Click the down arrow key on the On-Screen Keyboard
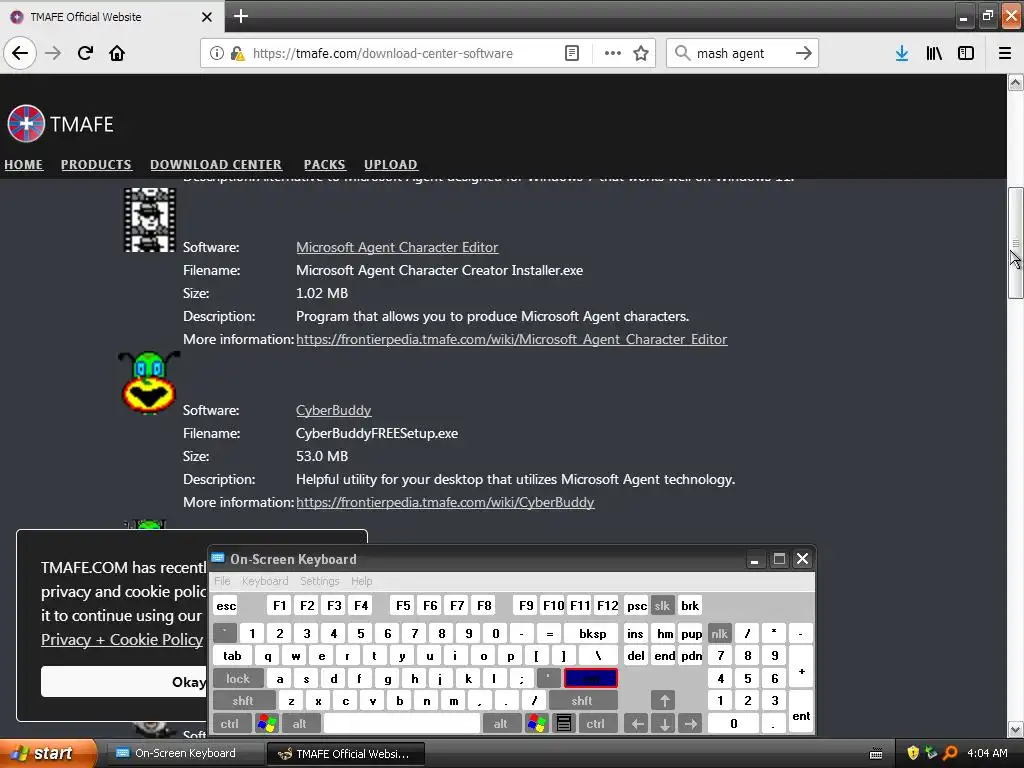 [x=664, y=724]
